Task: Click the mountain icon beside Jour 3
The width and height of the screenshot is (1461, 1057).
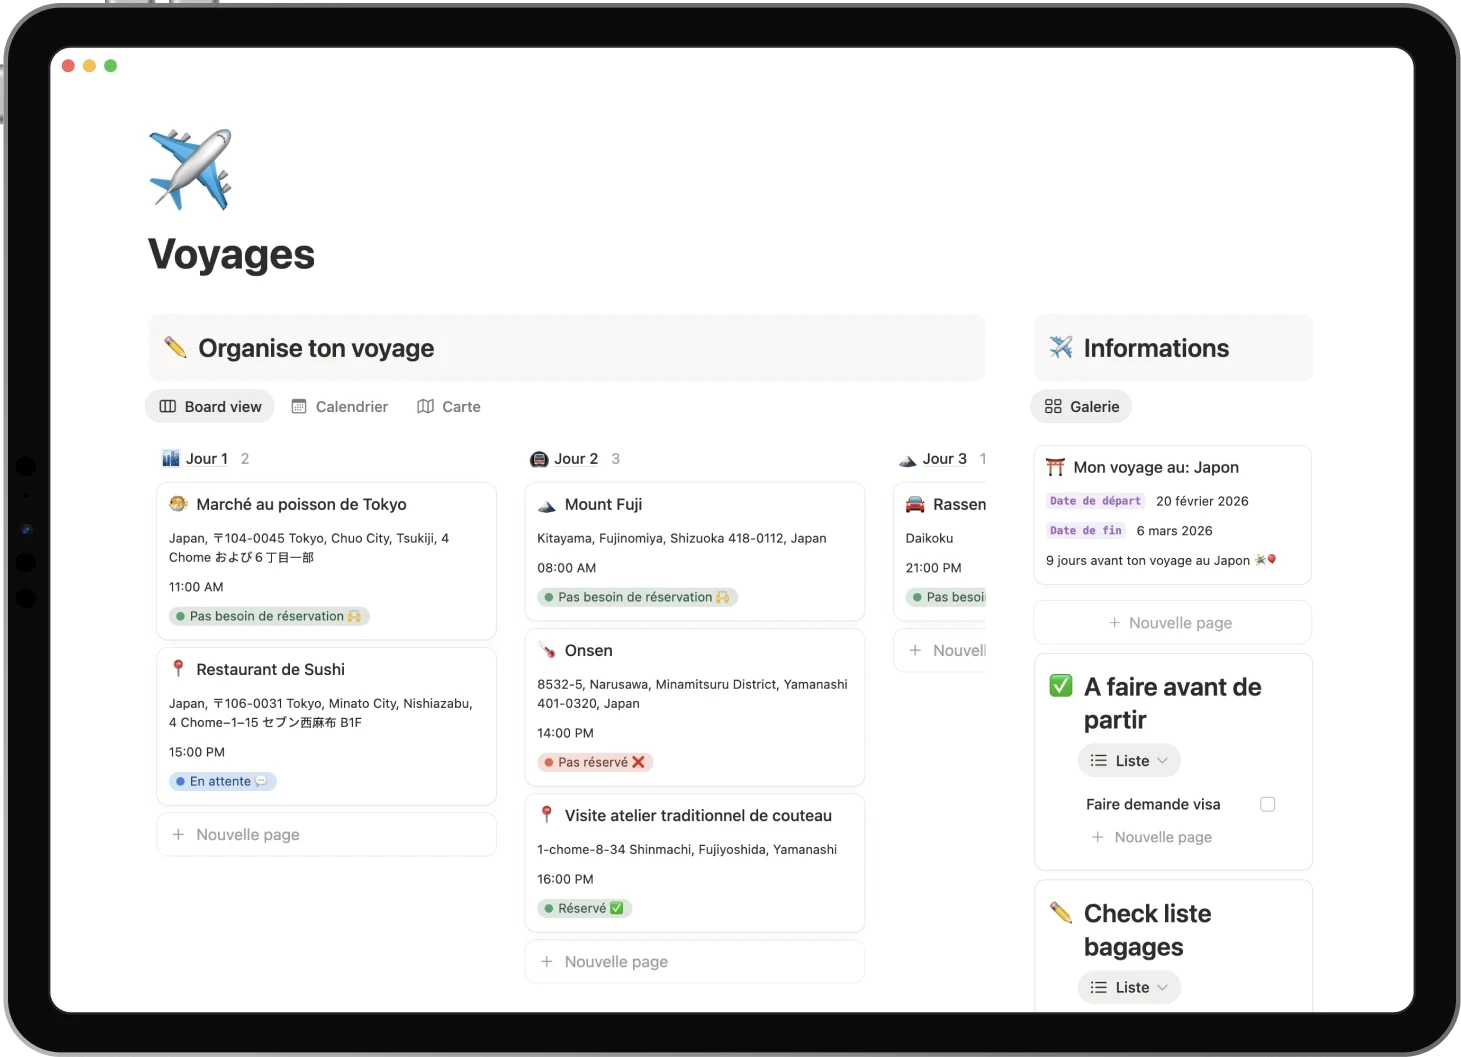Action: pos(908,460)
